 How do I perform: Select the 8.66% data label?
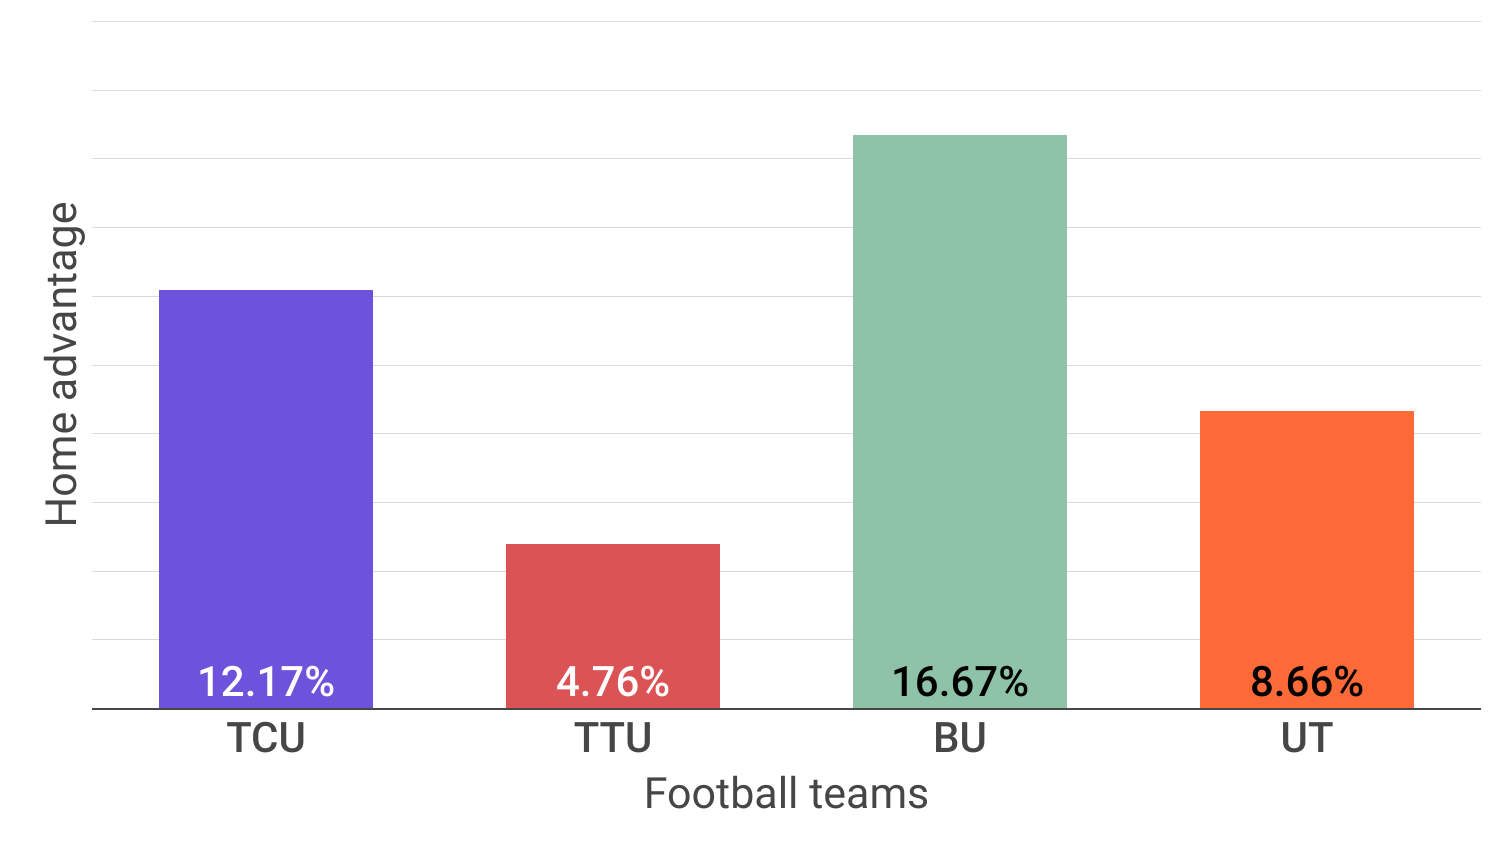[x=1307, y=682]
